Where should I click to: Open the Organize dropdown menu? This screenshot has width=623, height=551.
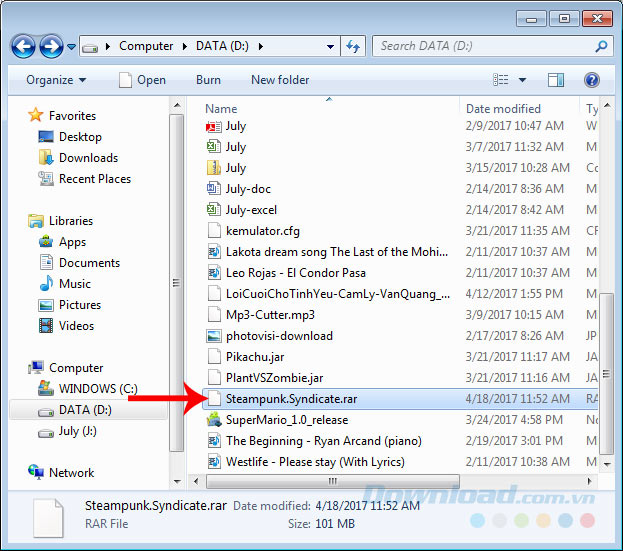[56, 80]
